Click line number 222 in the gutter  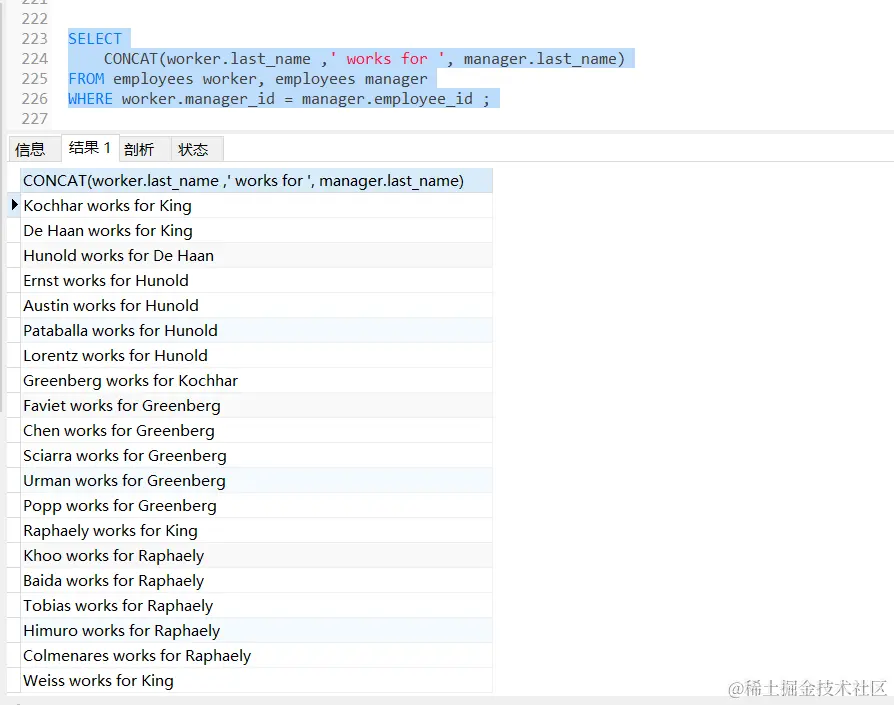pyautogui.click(x=35, y=19)
